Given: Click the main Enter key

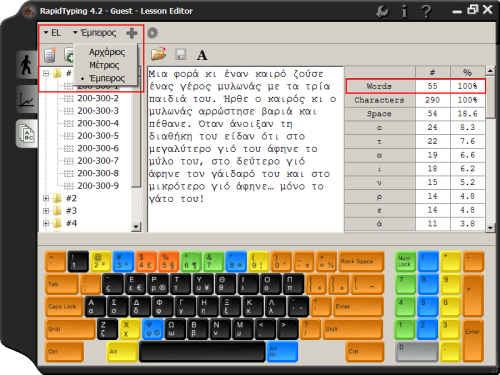Looking at the screenshot, I should 358,307.
